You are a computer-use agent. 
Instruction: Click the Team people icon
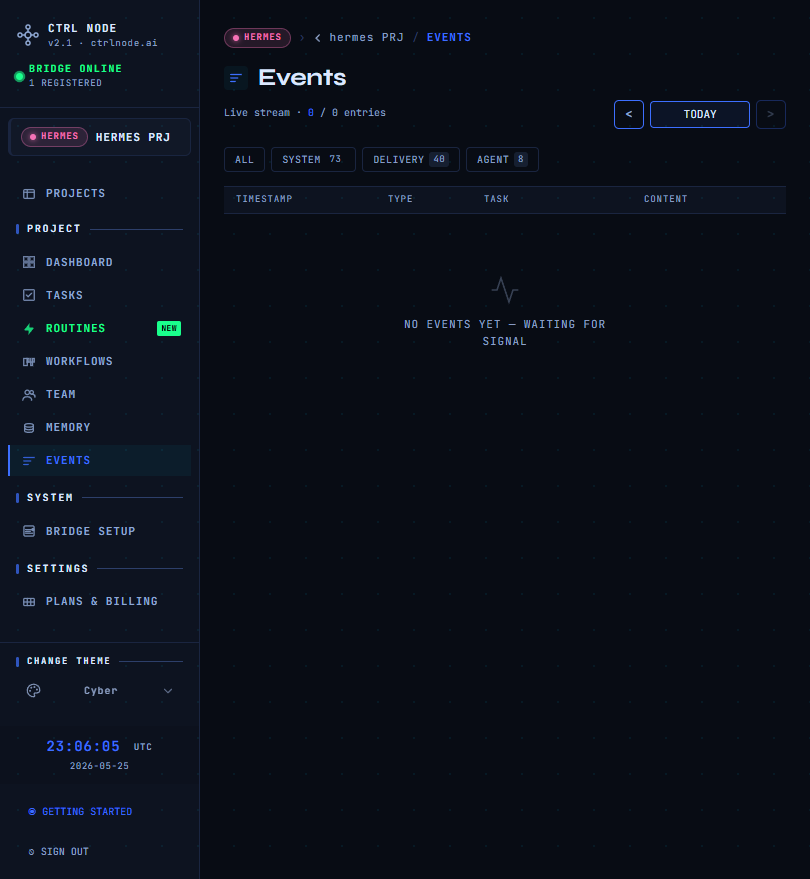29,395
